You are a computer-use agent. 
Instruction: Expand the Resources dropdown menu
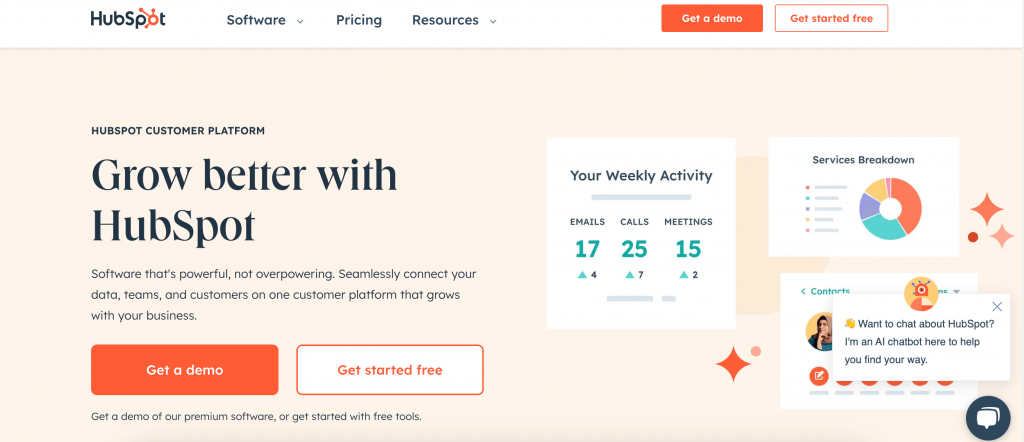[454, 20]
